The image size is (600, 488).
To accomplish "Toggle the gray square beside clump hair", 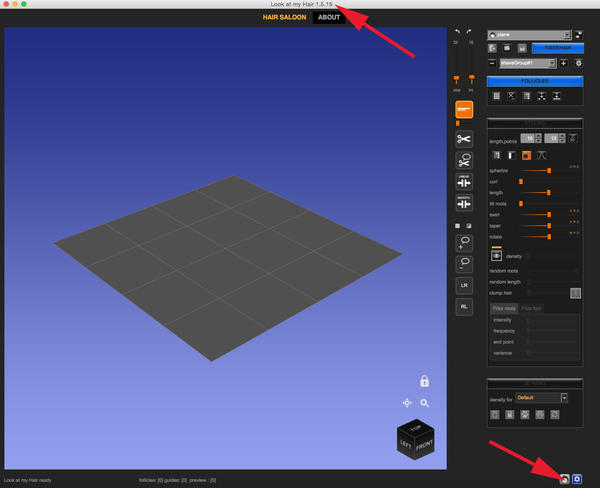I will (576, 293).
